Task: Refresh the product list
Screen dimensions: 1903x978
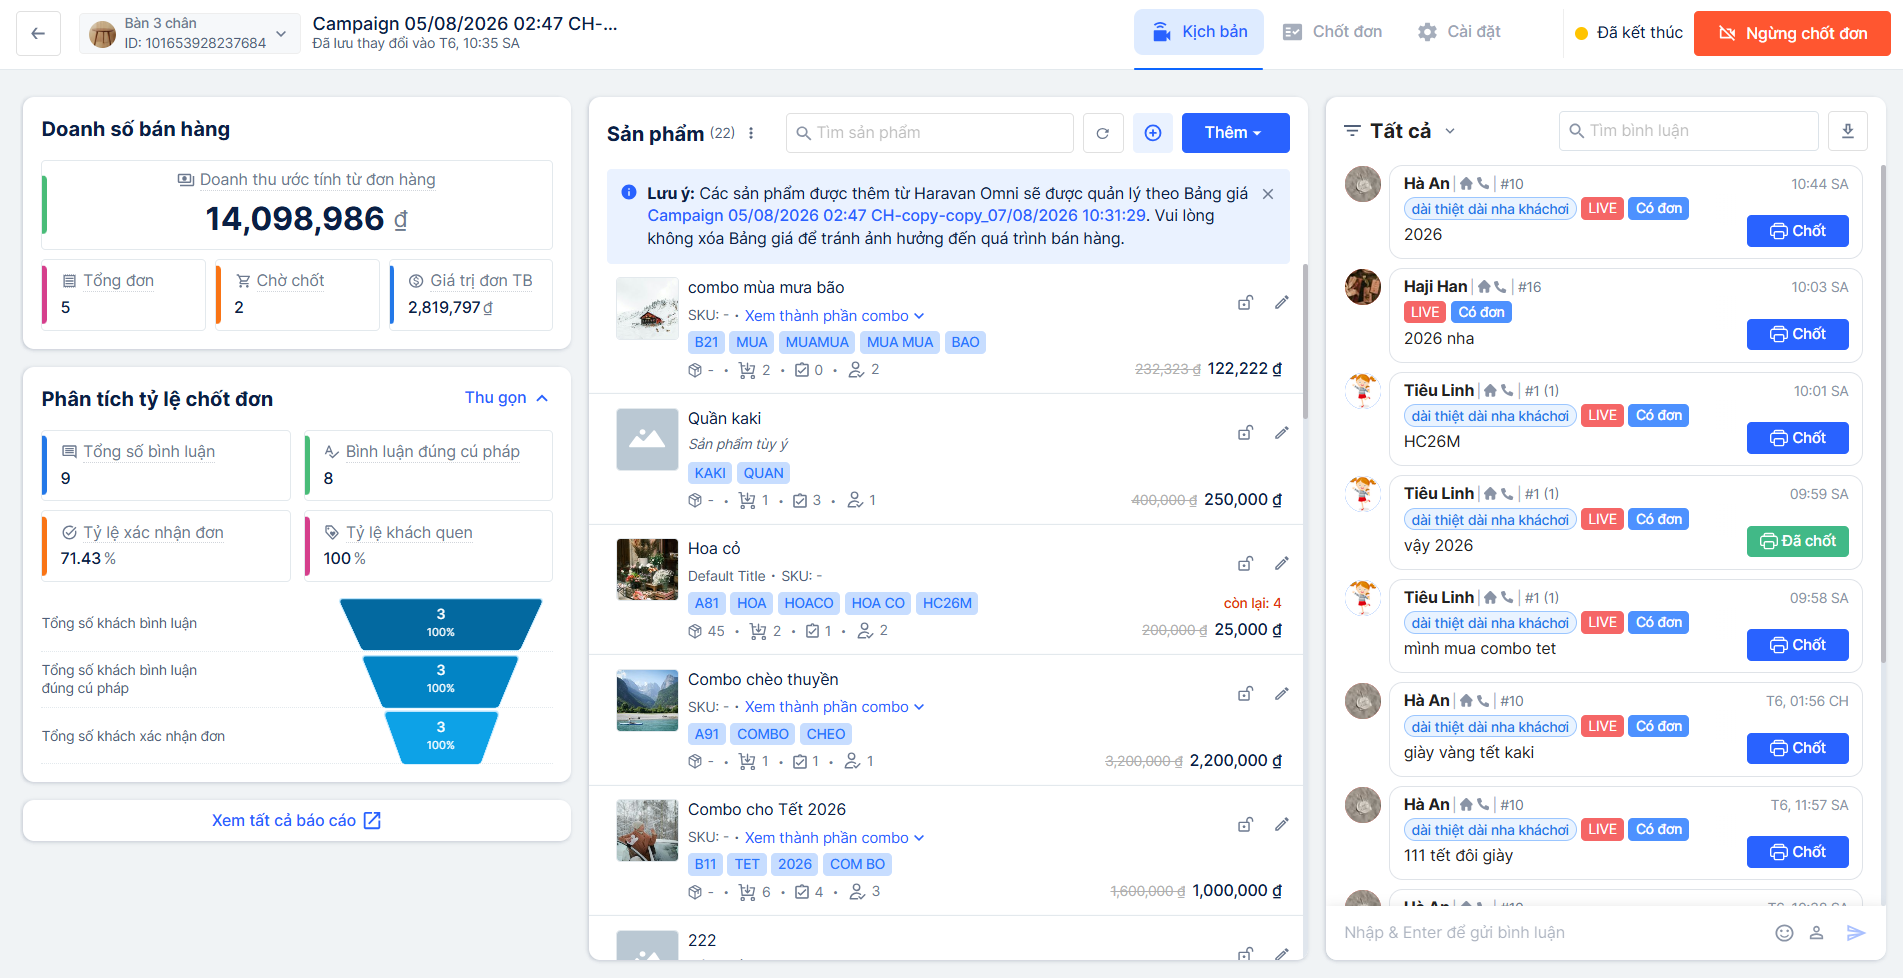Action: click(x=1103, y=133)
